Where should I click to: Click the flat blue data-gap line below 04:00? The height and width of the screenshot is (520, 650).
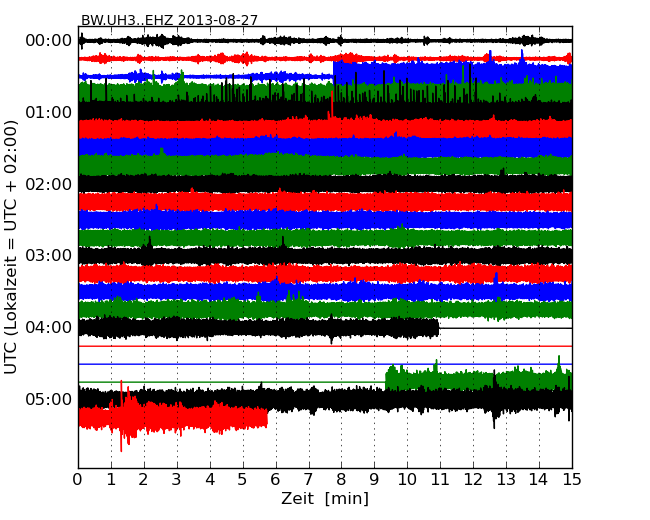[x=325, y=364]
